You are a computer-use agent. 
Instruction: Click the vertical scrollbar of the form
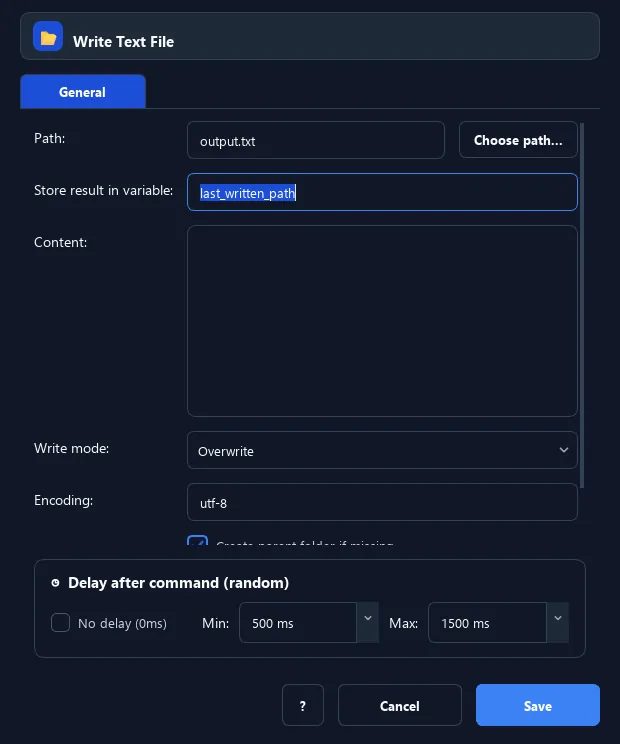pos(582,305)
